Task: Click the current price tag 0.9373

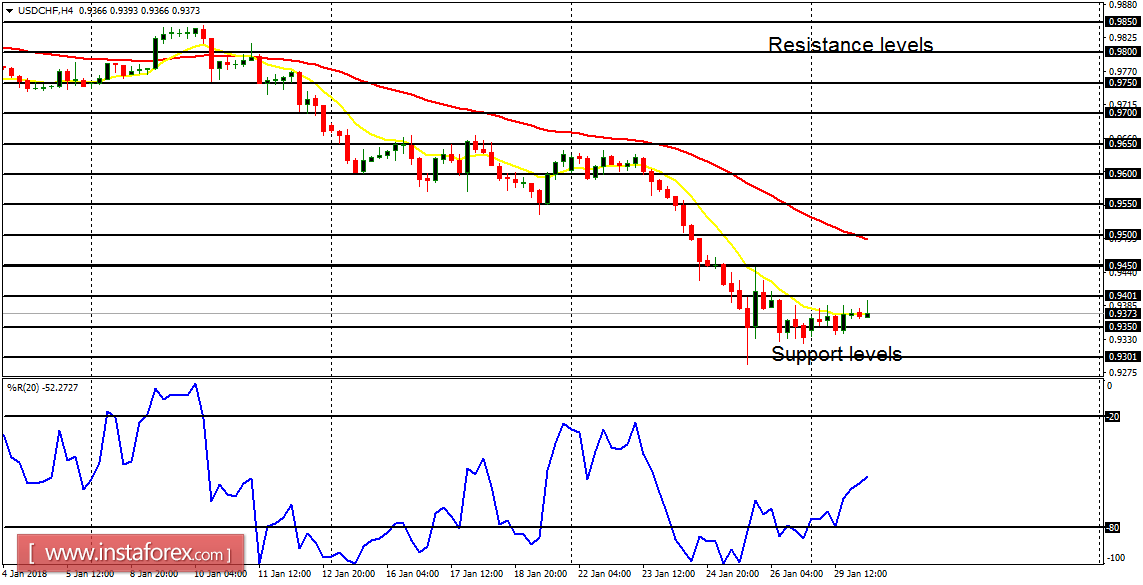Action: click(x=1121, y=313)
